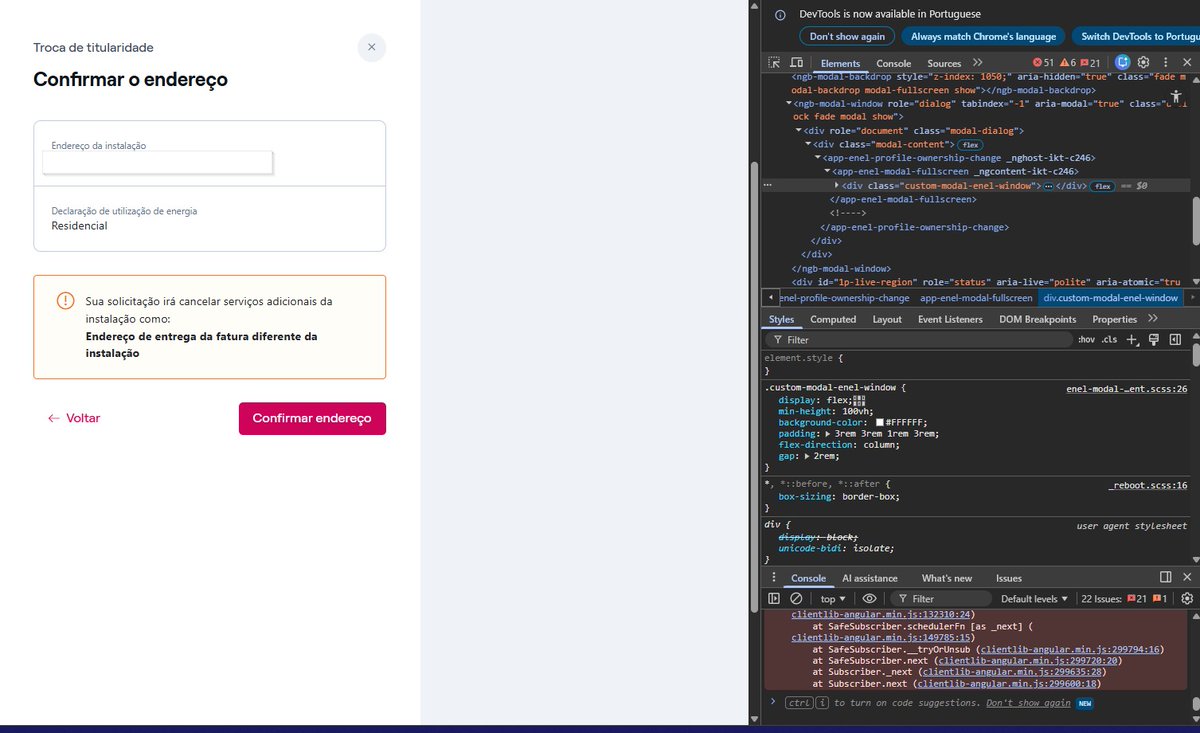Screen dimensions: 1200x733
Task: Toggle the flex badge on modal-content div
Action: (x=970, y=145)
